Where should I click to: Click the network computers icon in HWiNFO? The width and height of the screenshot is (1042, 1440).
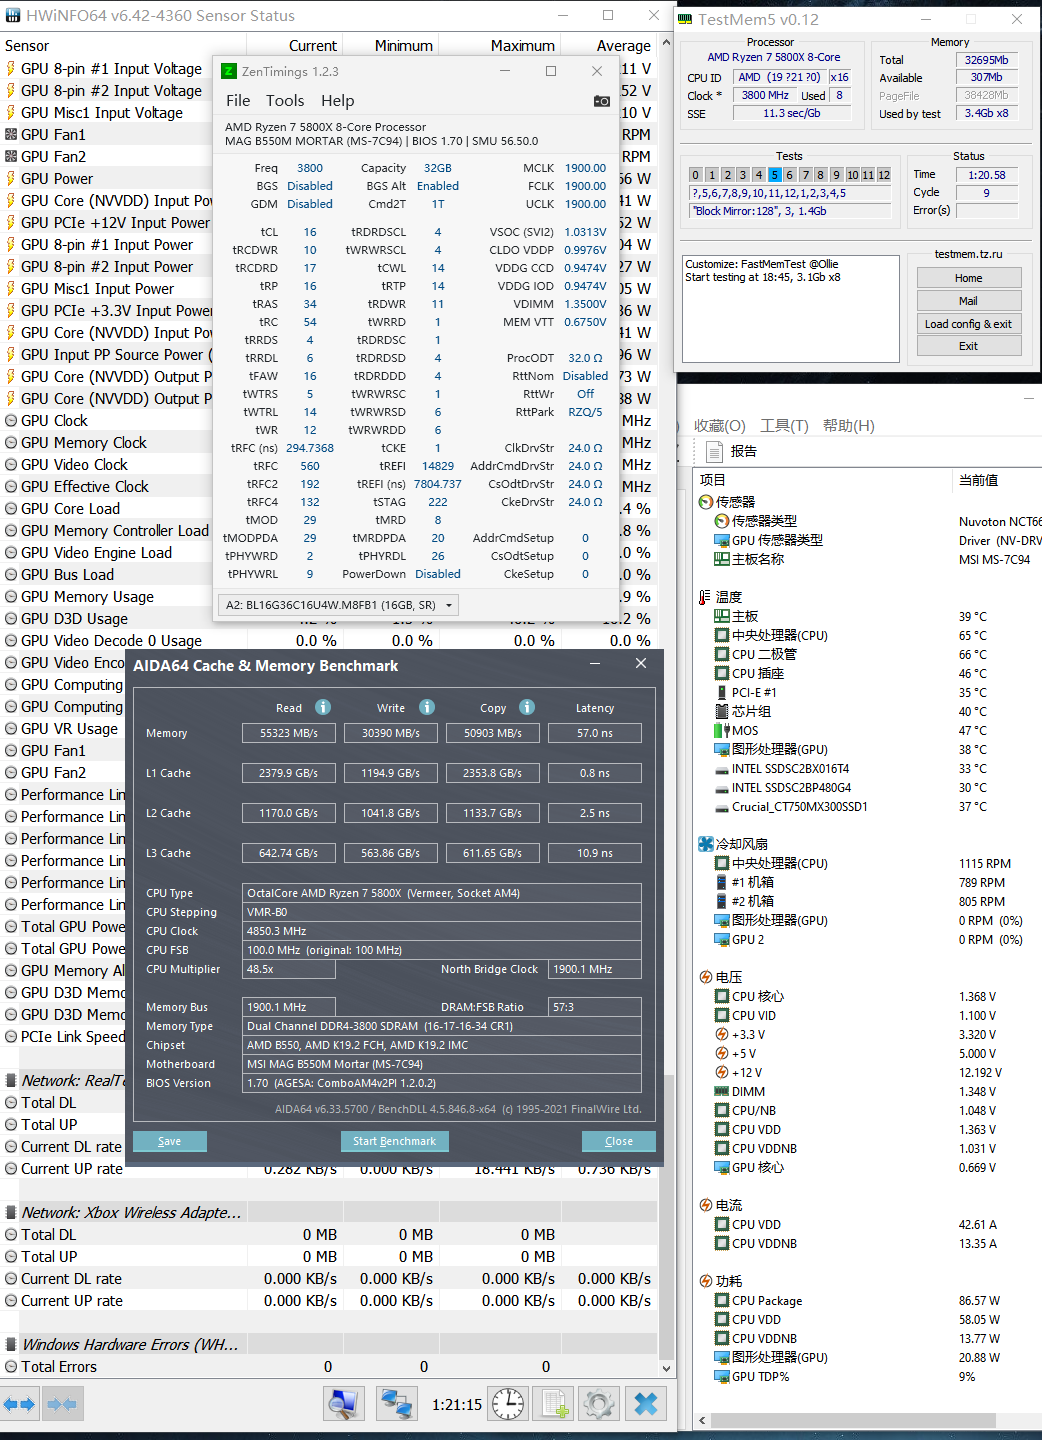point(397,1404)
